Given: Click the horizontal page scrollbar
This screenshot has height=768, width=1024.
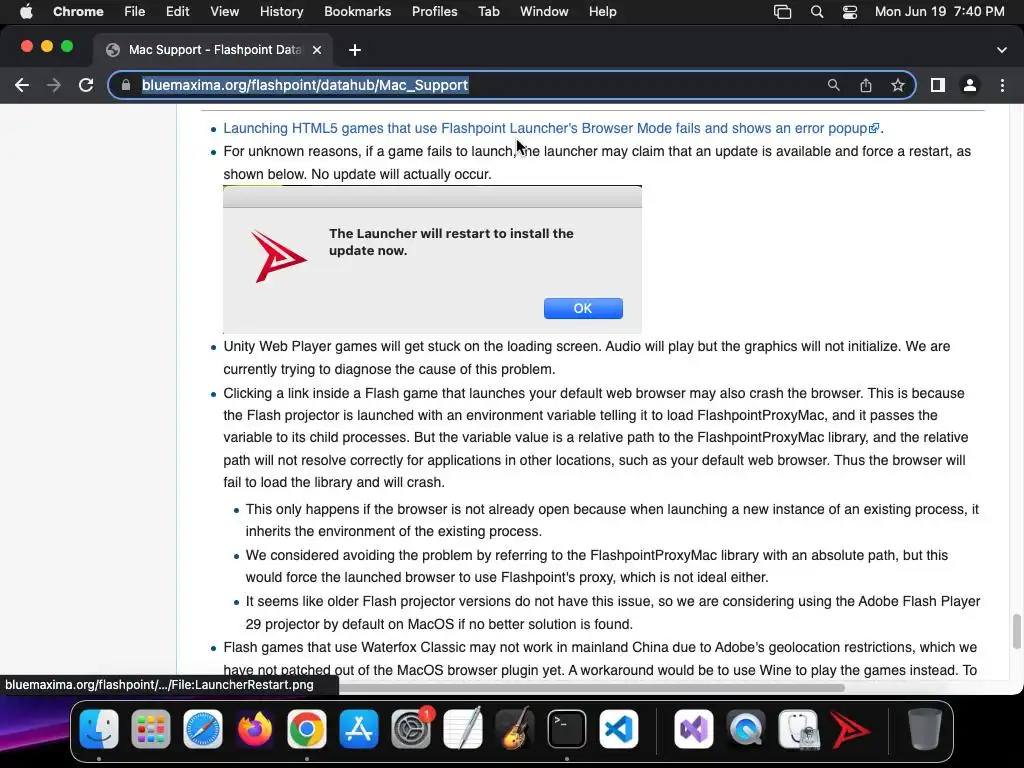Looking at the screenshot, I should pyautogui.click(x=591, y=687).
